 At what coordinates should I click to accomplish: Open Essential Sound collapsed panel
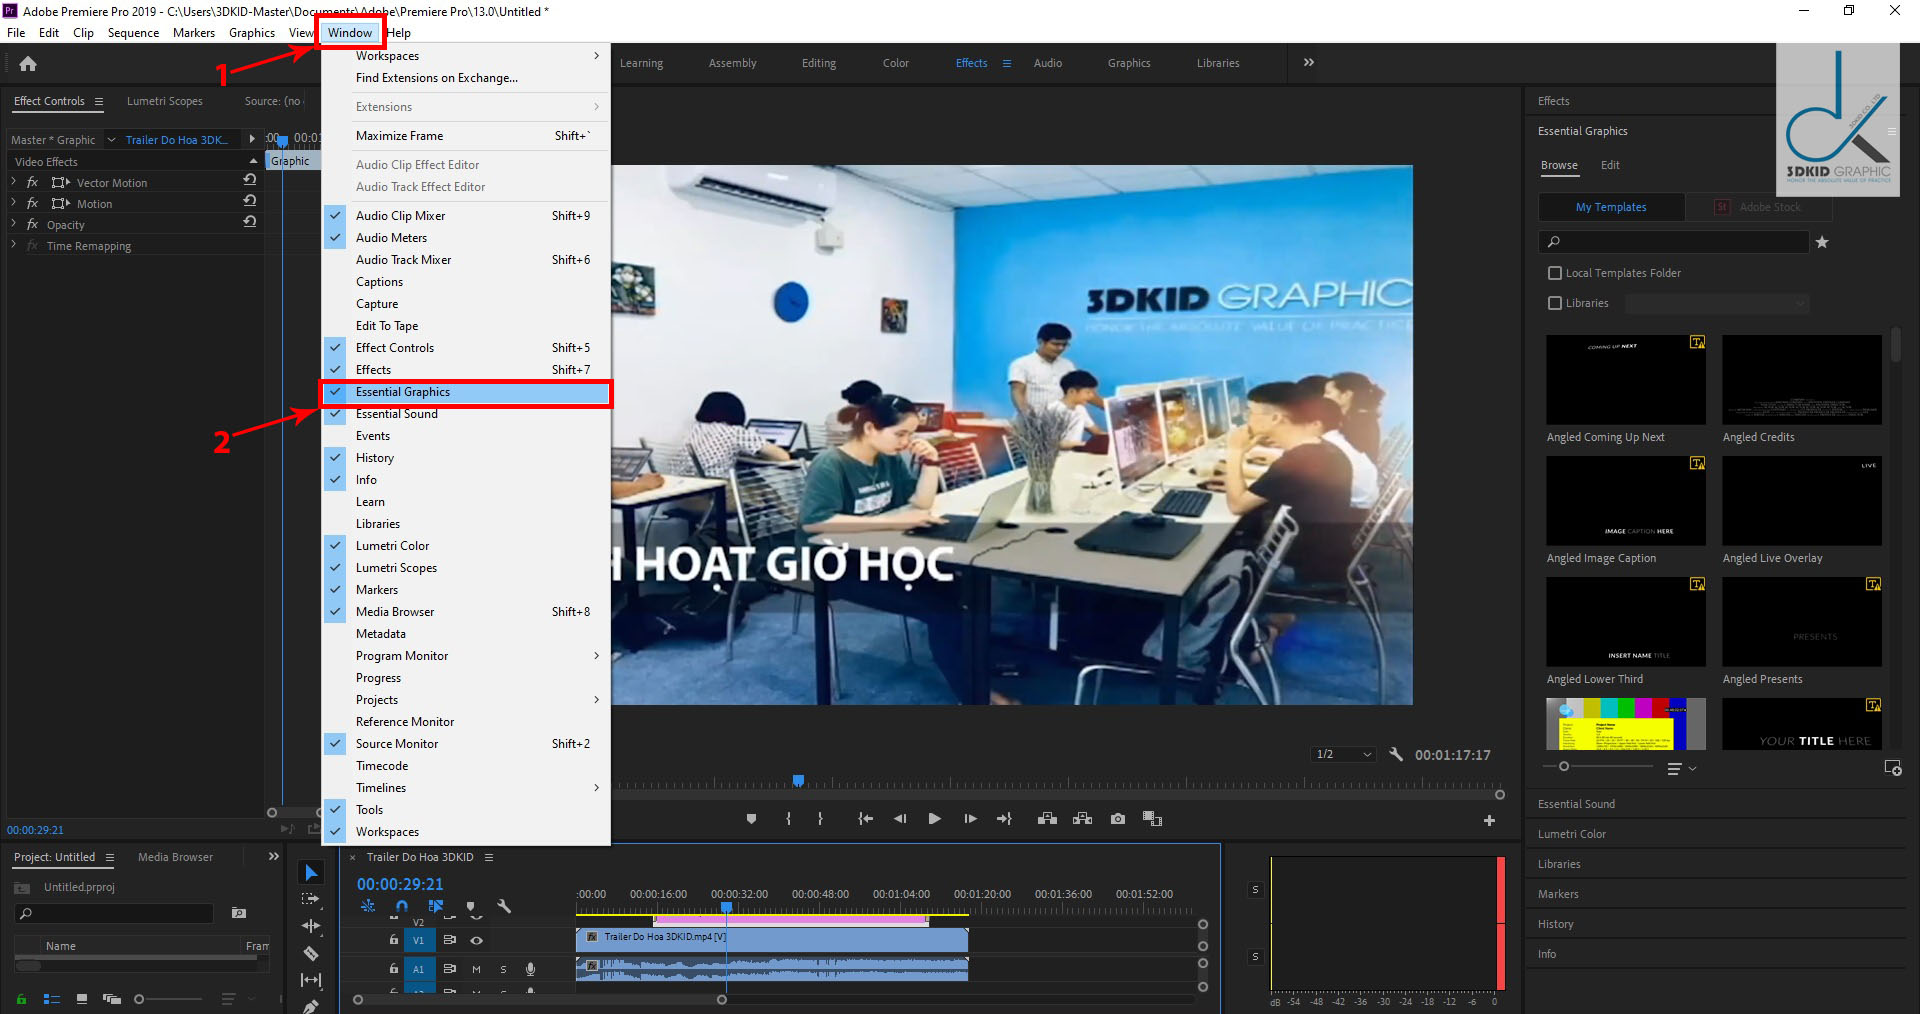[x=1576, y=804]
